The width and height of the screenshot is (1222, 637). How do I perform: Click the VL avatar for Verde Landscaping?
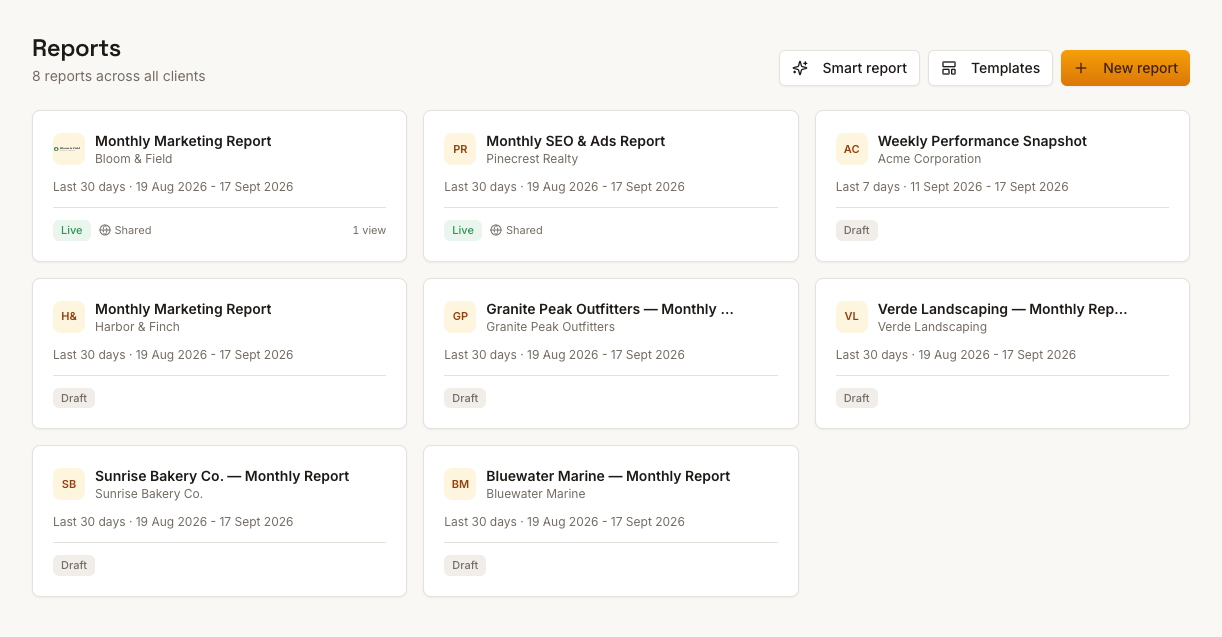[852, 317]
